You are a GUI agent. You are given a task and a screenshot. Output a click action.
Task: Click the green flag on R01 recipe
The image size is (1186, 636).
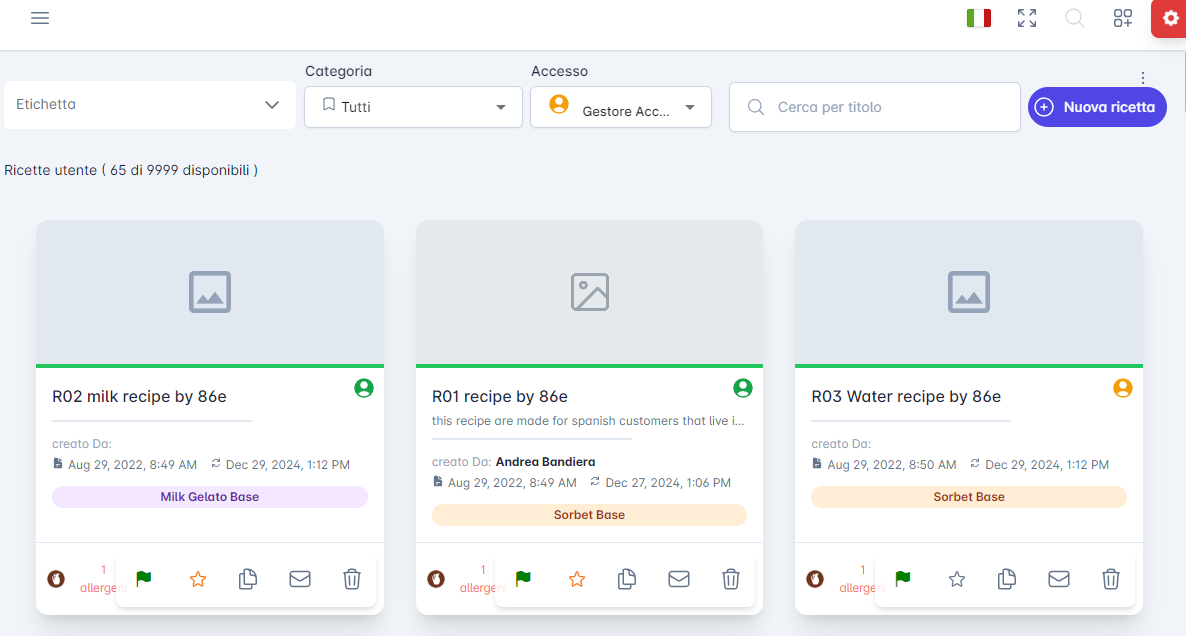(x=523, y=578)
